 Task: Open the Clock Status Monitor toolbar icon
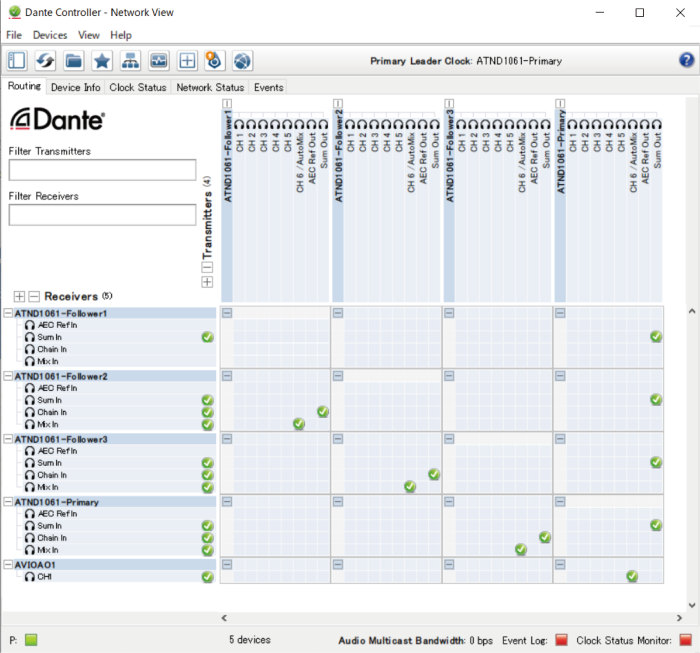(x=158, y=60)
